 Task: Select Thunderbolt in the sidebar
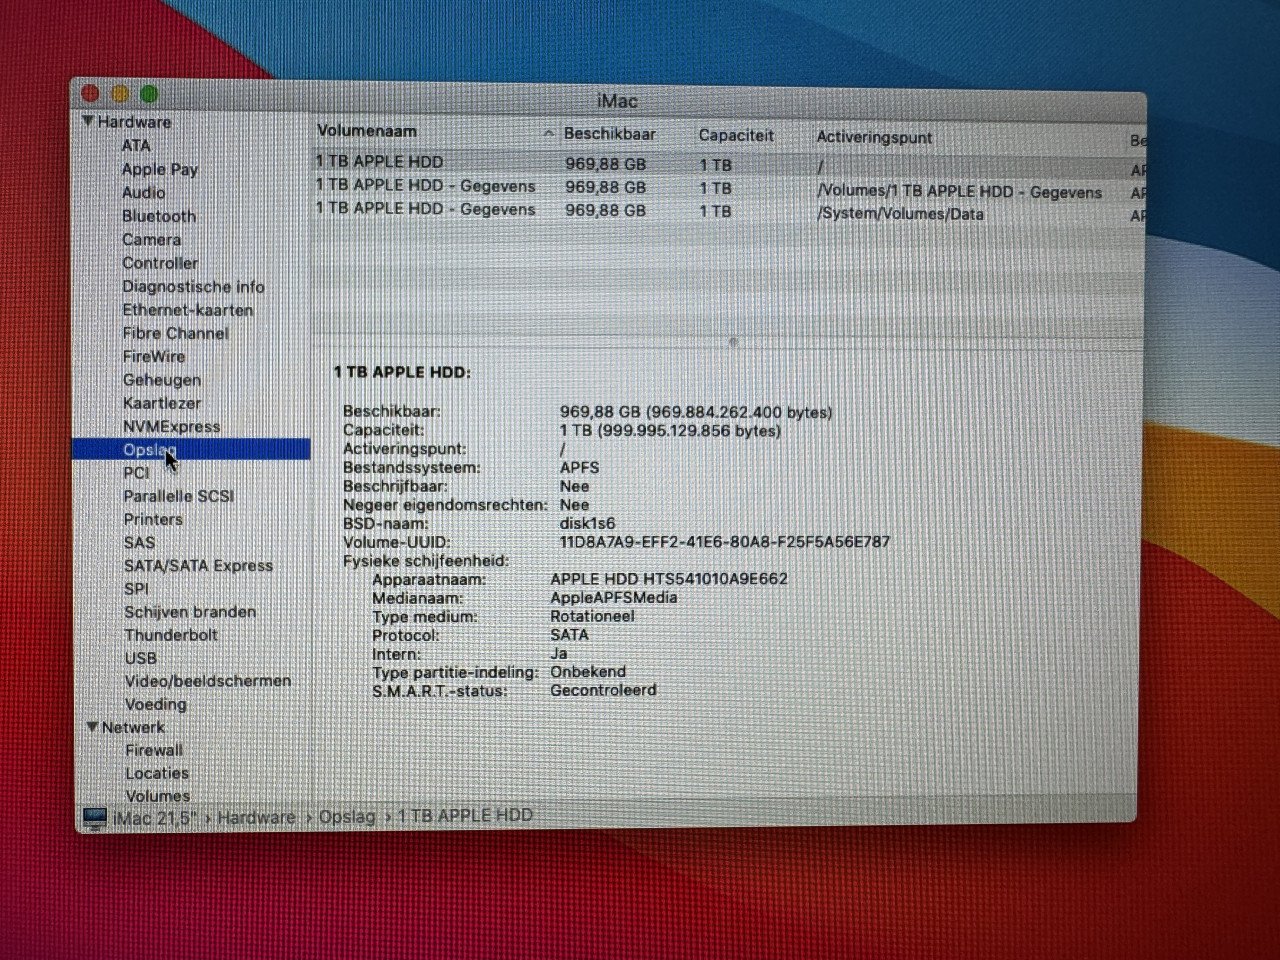(x=171, y=635)
